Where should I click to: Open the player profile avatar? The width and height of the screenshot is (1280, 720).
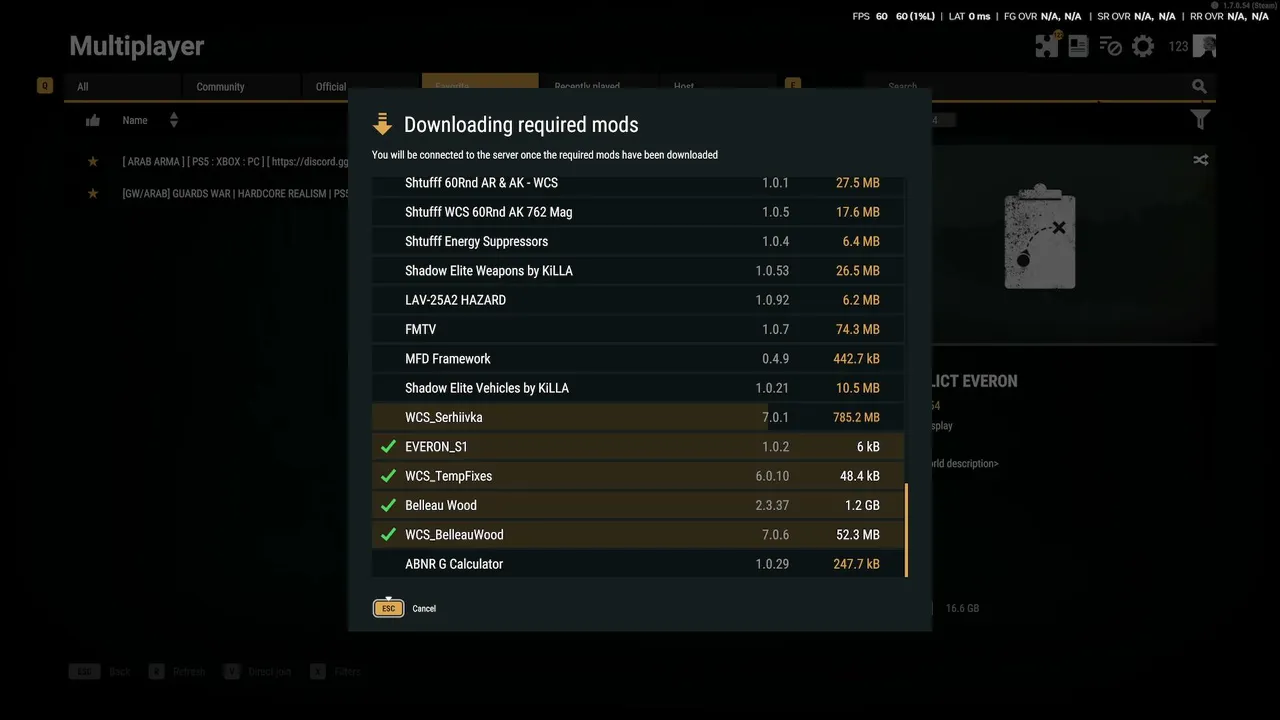click(1205, 46)
